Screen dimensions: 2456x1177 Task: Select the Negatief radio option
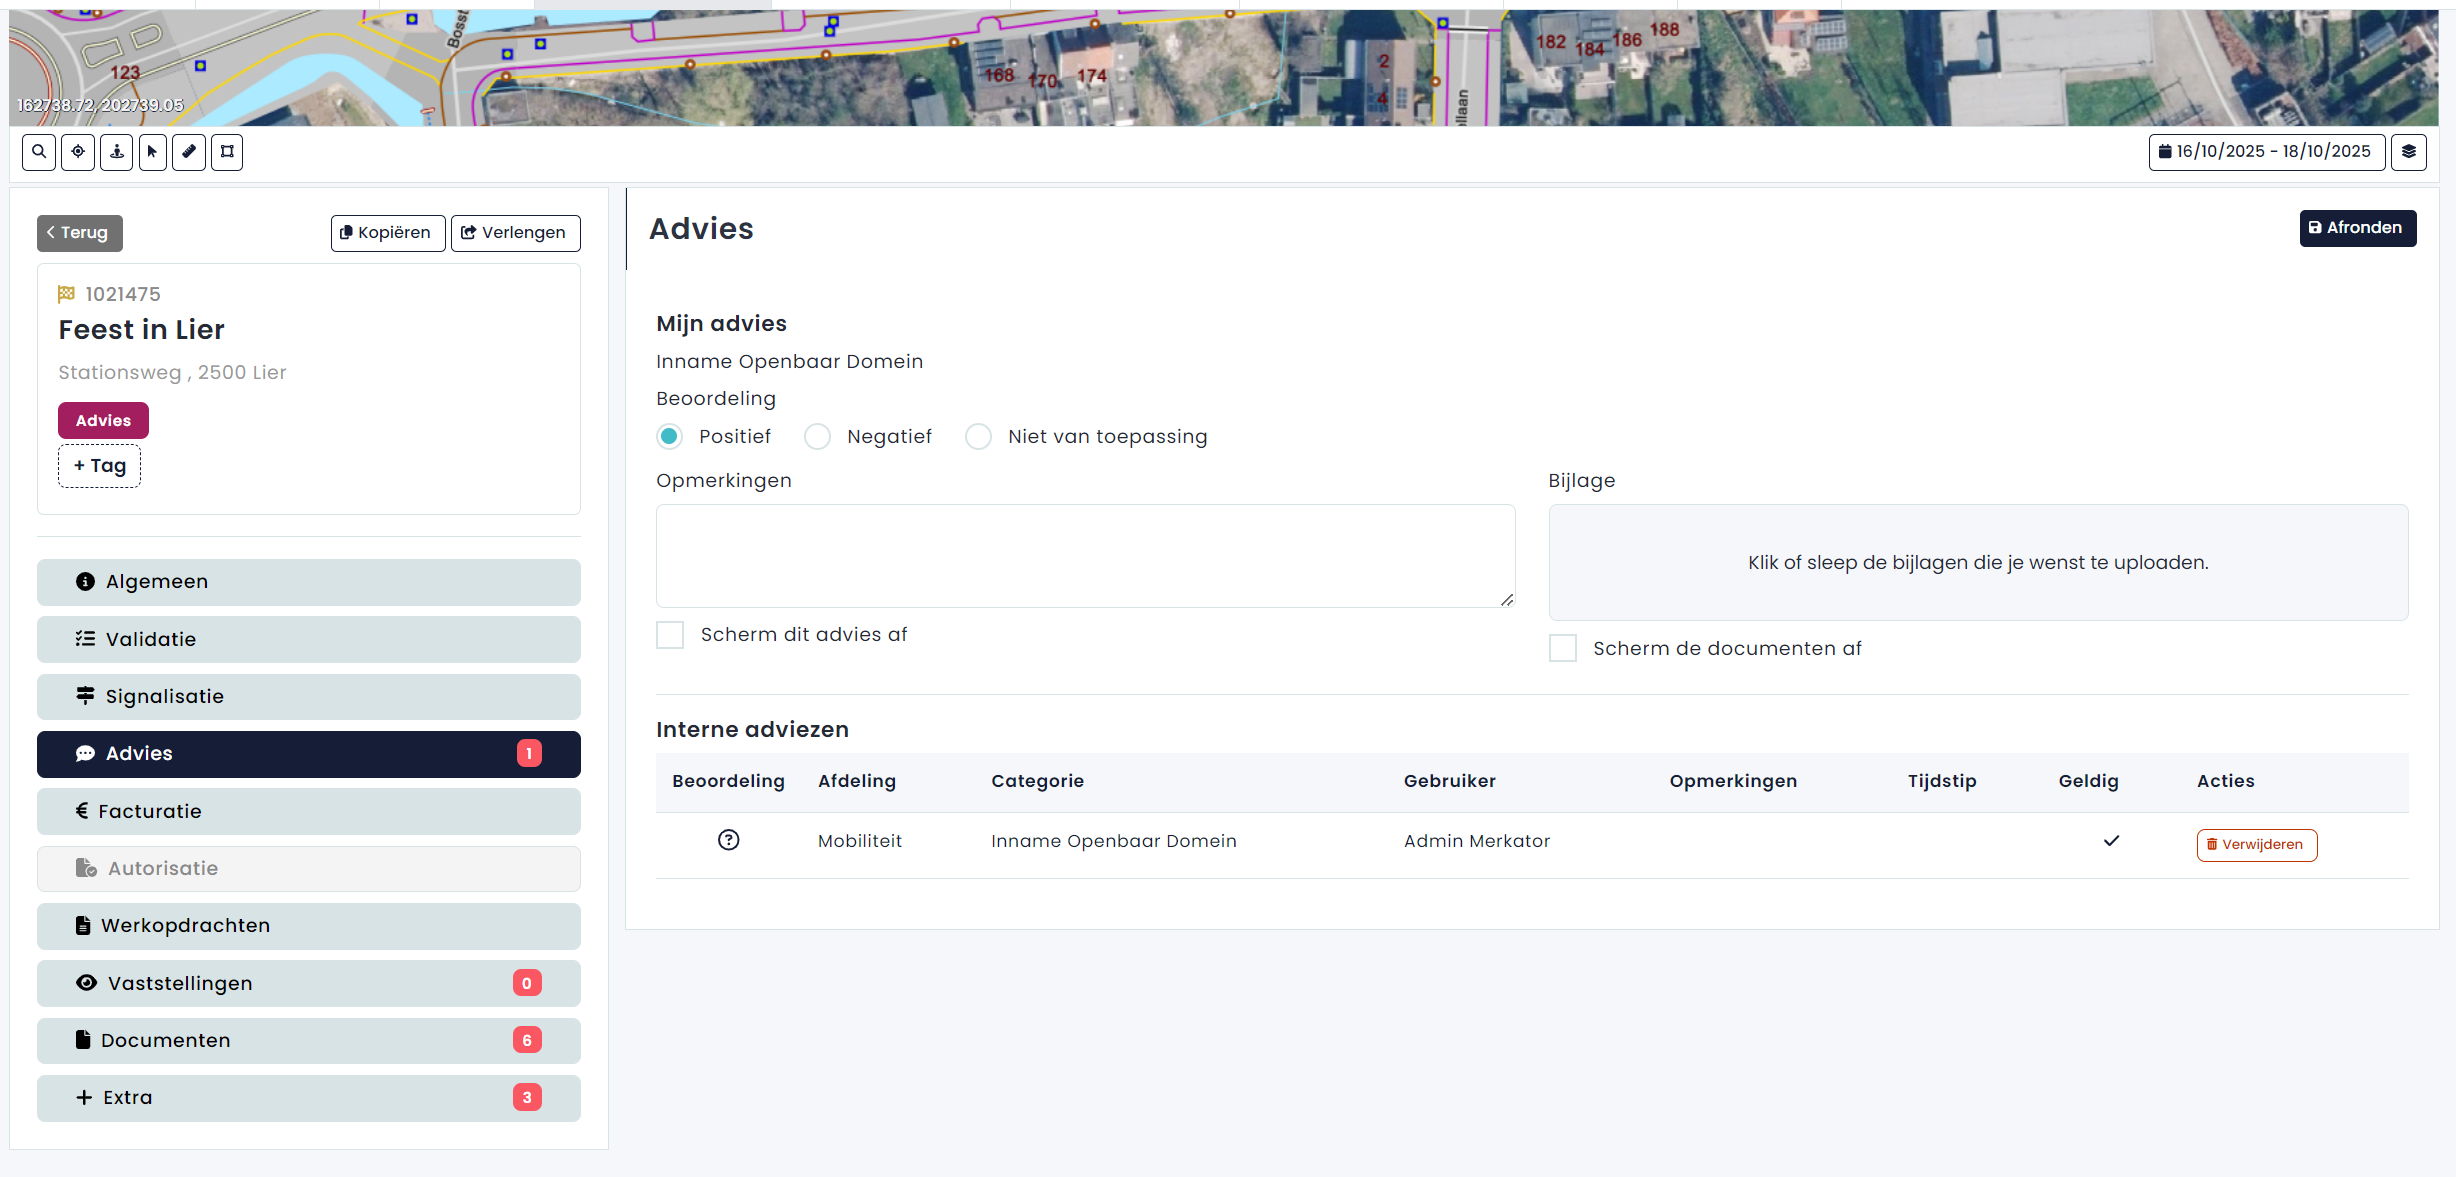coord(817,437)
